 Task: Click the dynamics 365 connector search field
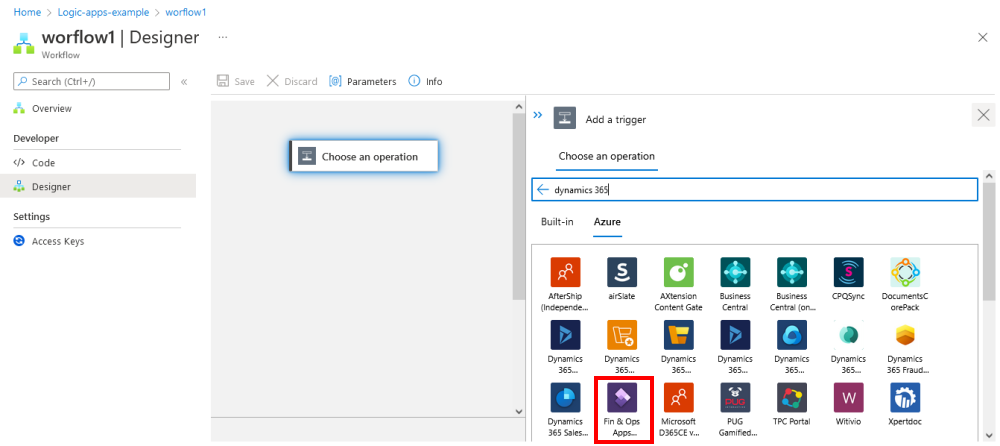point(754,190)
